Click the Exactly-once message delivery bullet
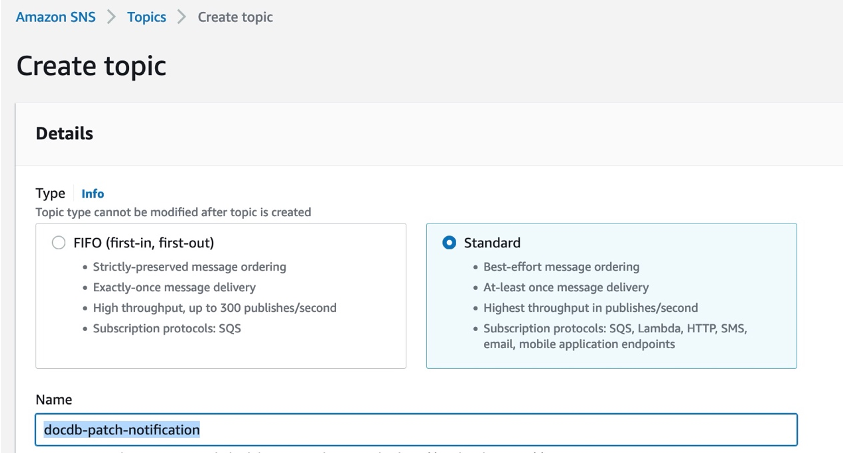 (x=185, y=287)
